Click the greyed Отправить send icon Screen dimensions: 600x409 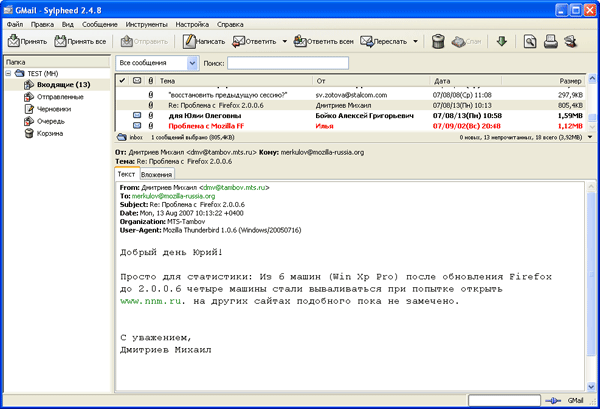tap(127, 41)
